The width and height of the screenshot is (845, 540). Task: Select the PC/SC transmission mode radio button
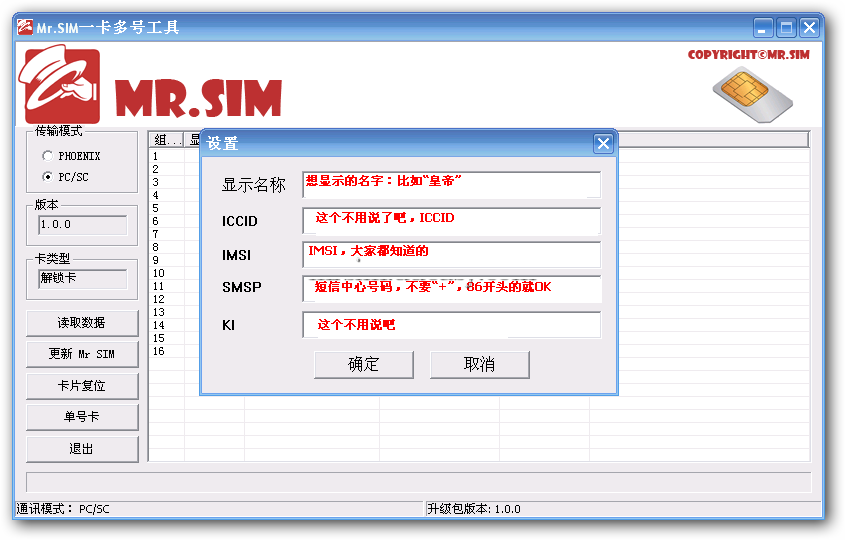pos(47,177)
